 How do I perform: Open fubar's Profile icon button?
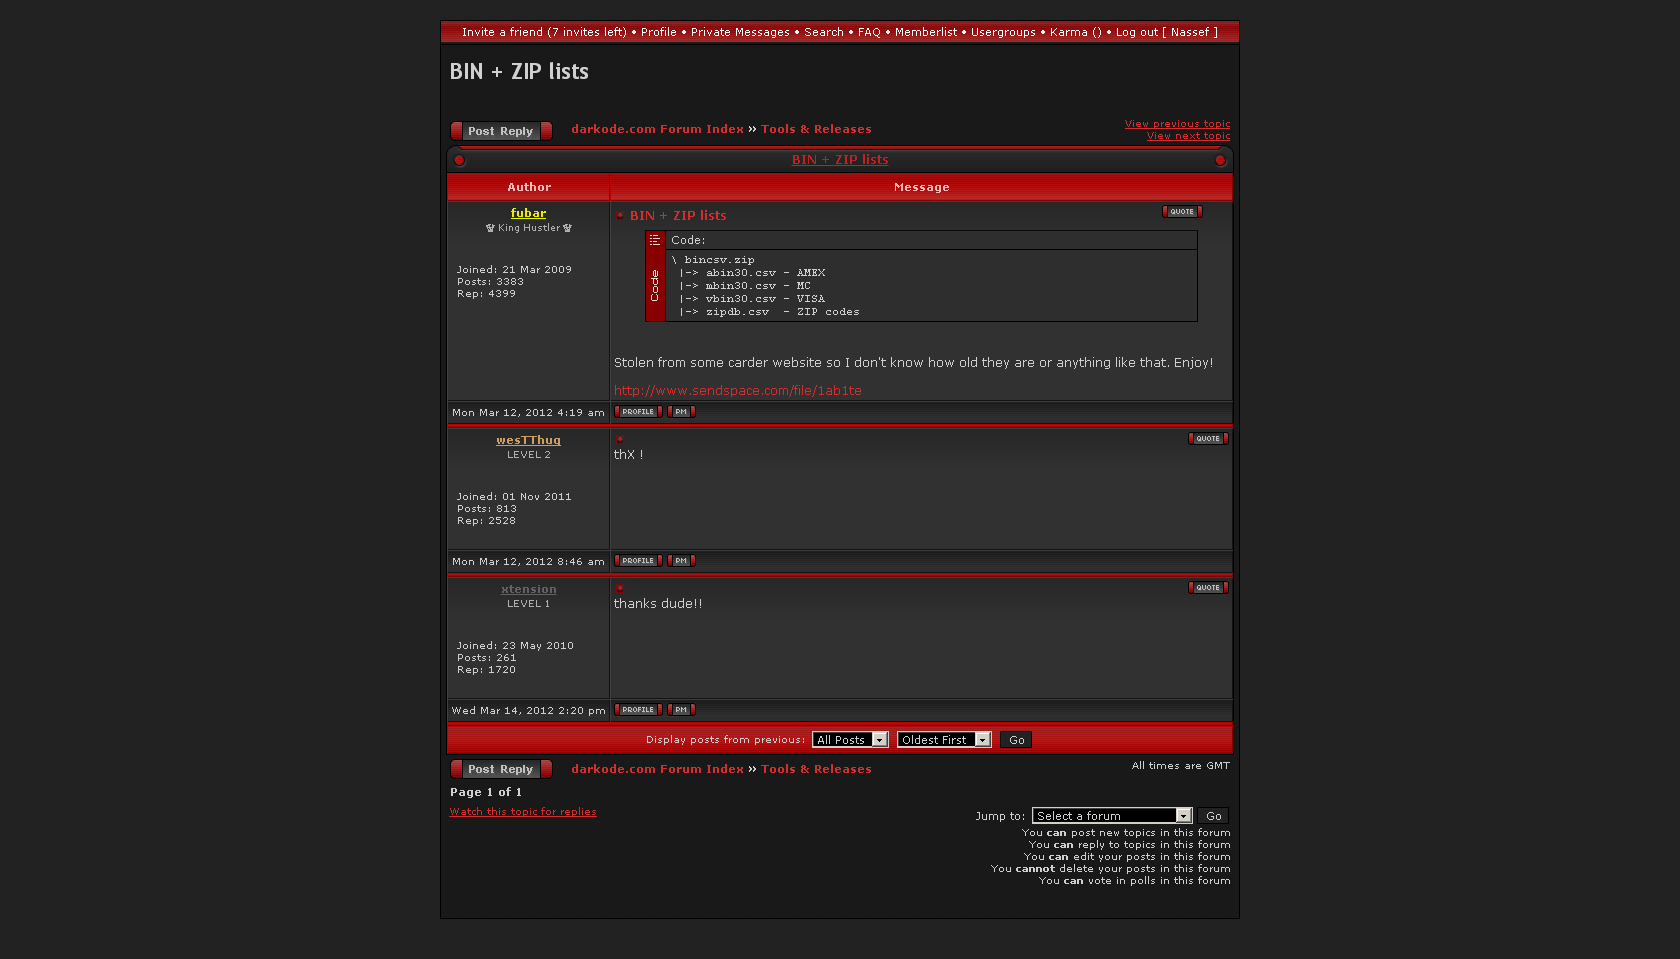[x=638, y=412]
